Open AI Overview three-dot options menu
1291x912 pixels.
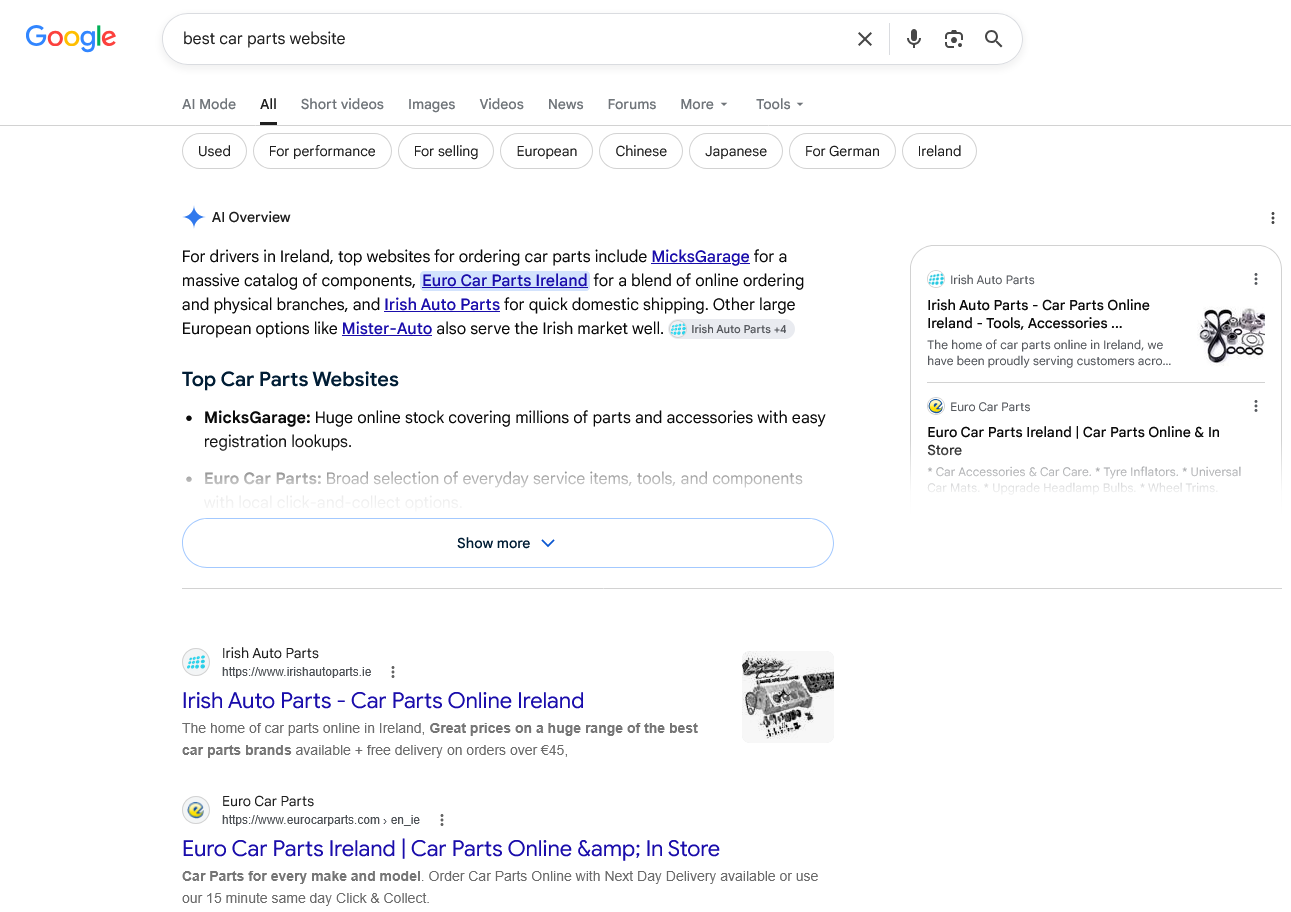tap(1273, 218)
